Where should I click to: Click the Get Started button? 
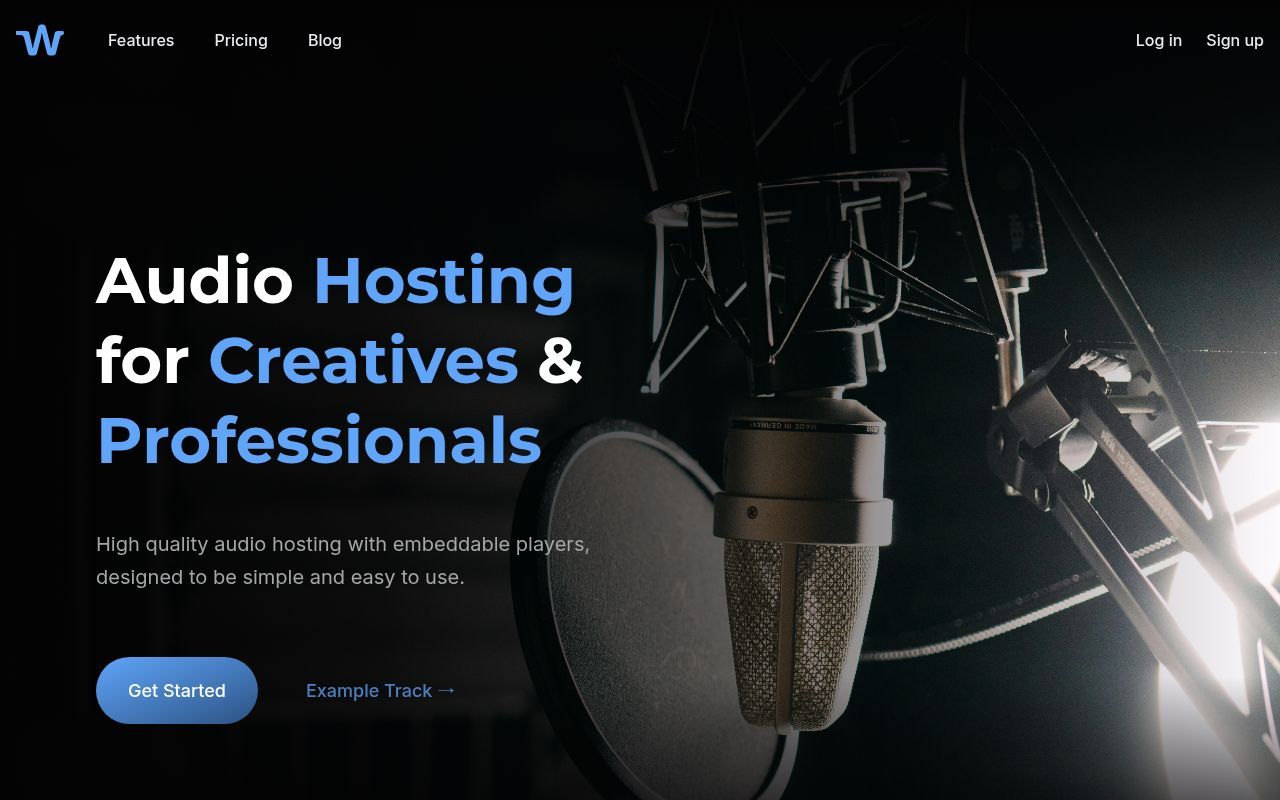pos(177,690)
